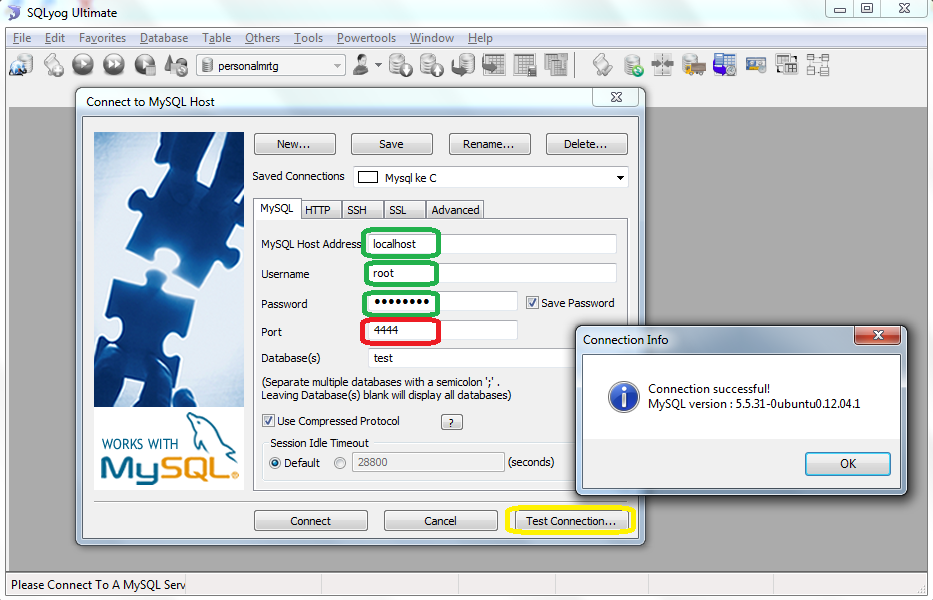Click the Execute and Edit Resultset icon

click(145, 65)
